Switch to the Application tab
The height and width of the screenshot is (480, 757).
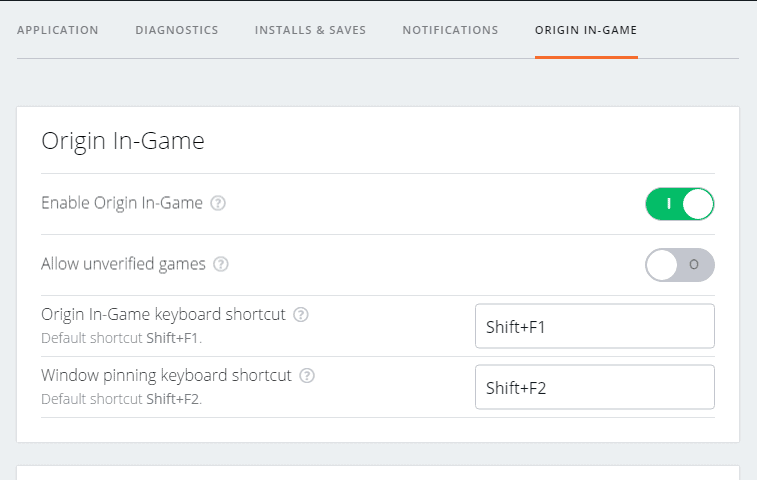click(x=58, y=30)
